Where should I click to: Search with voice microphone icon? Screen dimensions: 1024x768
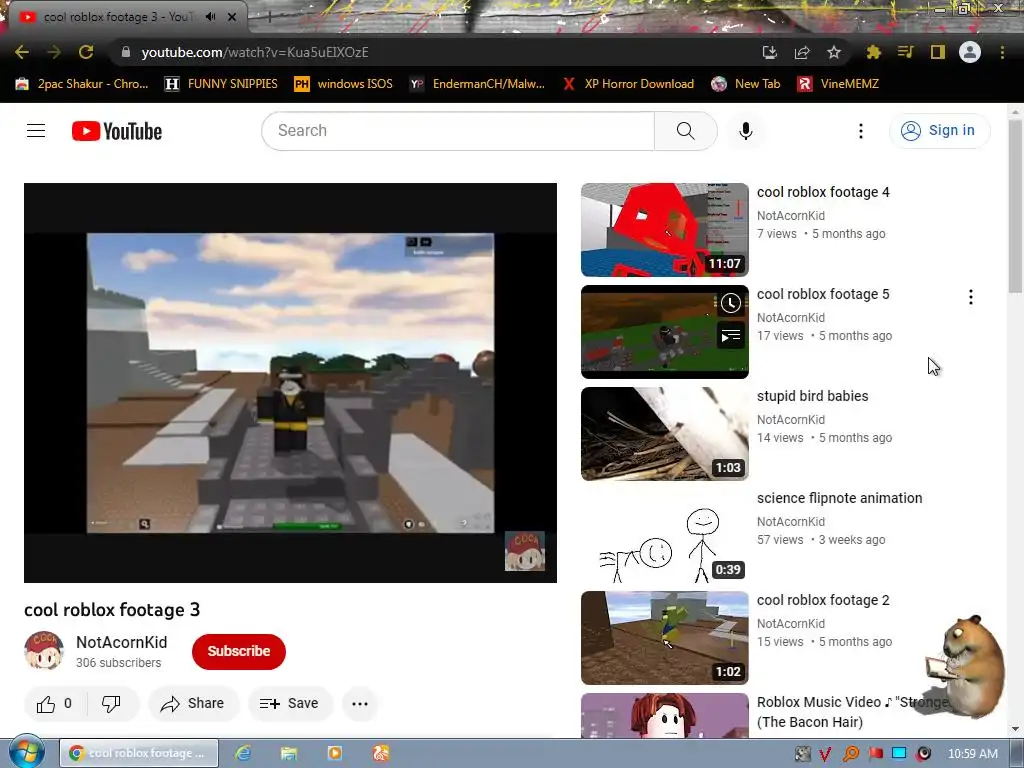point(746,131)
